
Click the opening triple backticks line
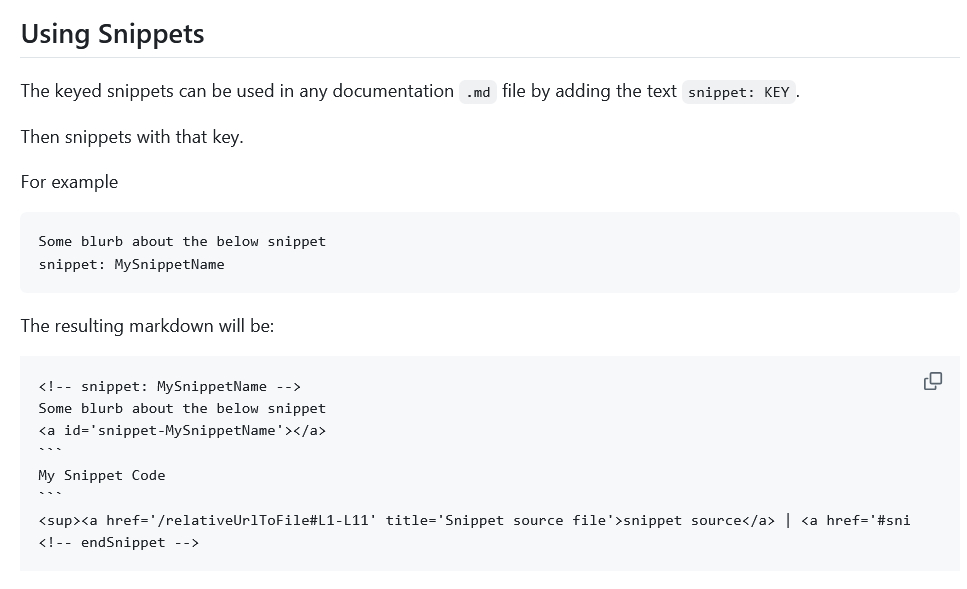click(x=50, y=453)
